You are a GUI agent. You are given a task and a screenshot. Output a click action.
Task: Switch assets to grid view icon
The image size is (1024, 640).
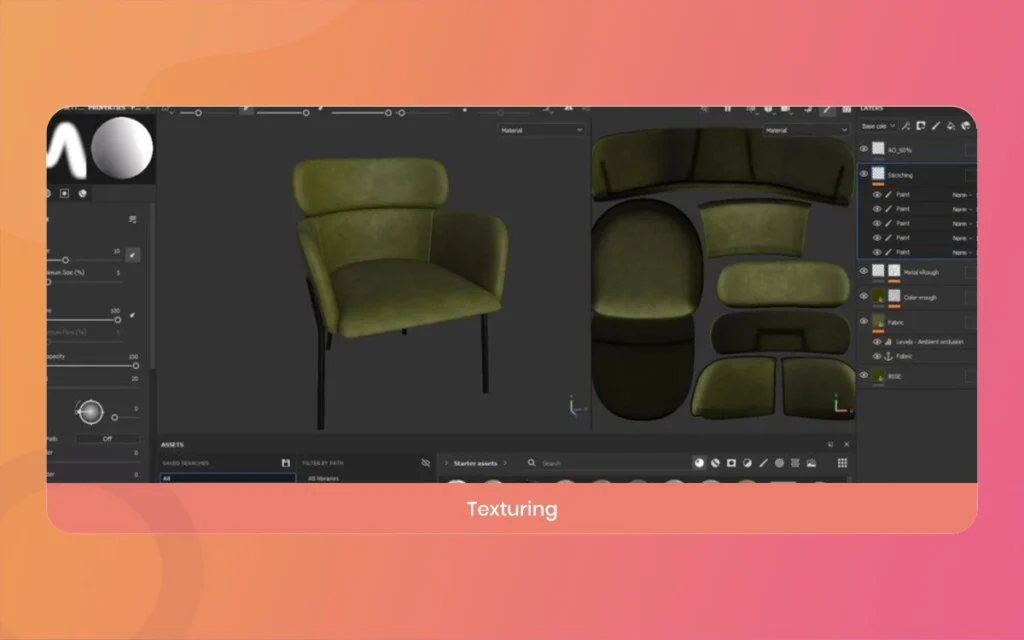coord(842,463)
